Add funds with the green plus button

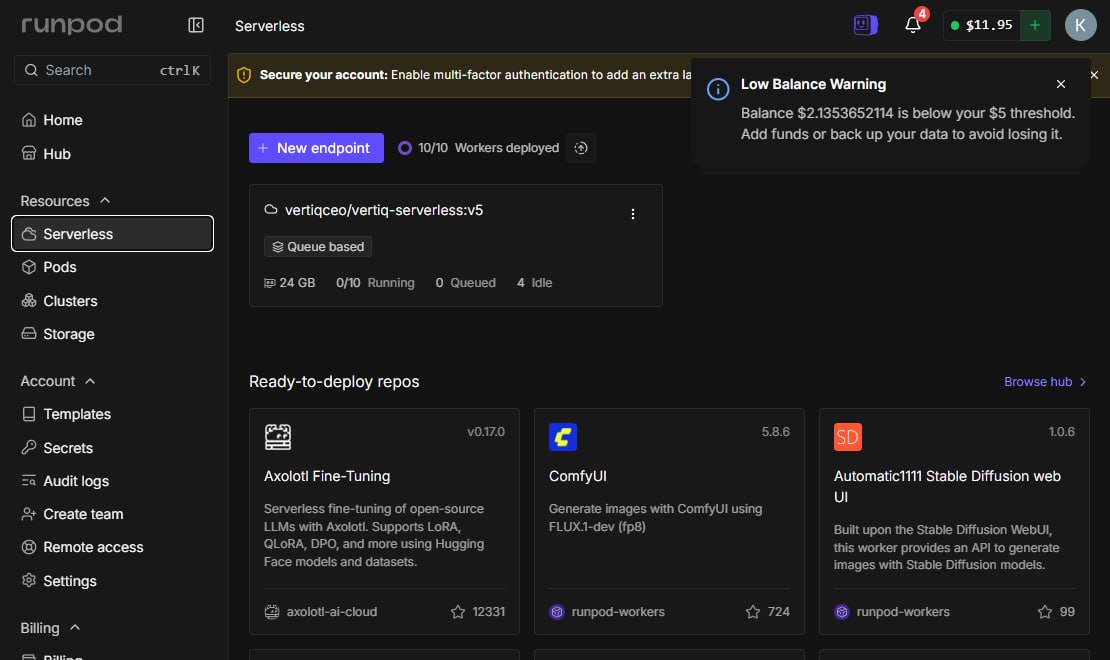point(1035,25)
